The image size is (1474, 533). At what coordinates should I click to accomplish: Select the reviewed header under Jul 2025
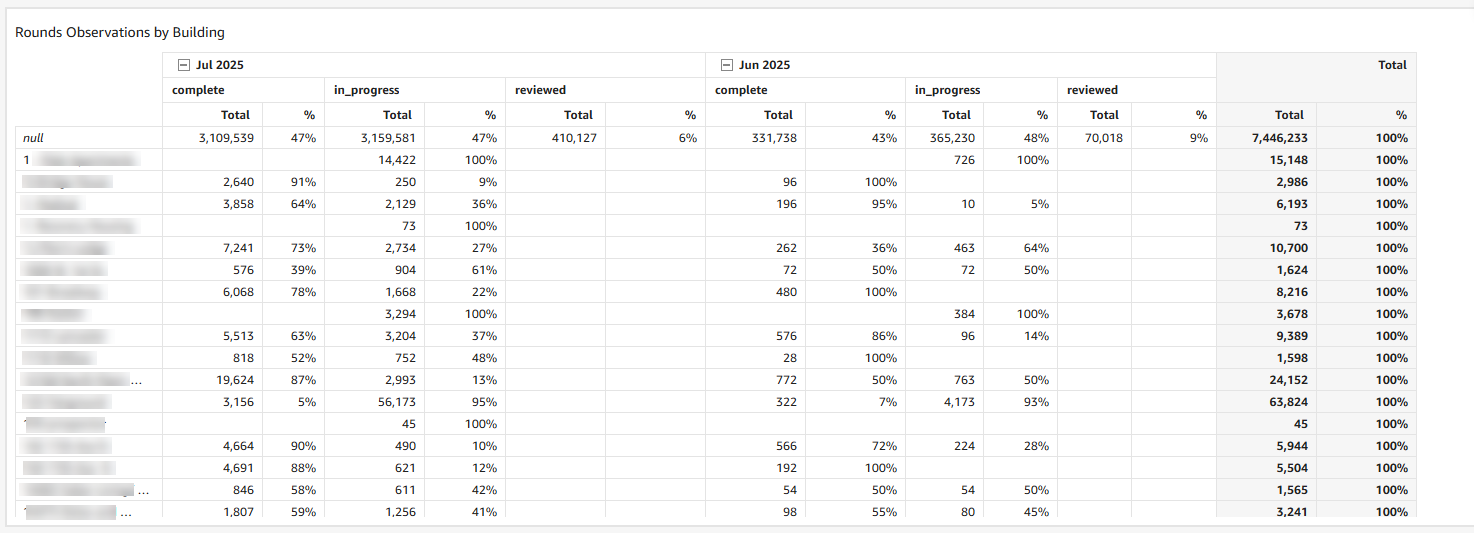tap(540, 90)
